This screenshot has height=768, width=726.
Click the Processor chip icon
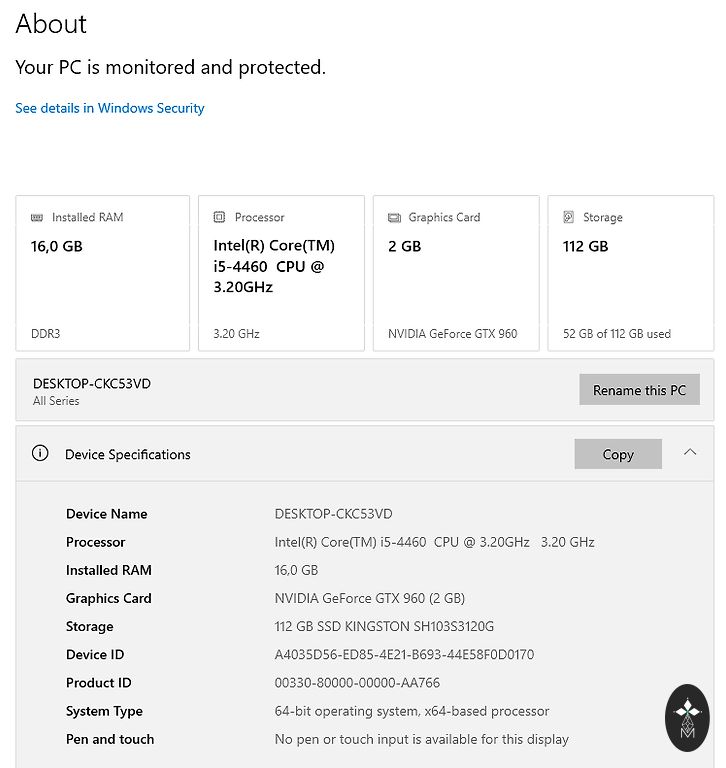(219, 217)
